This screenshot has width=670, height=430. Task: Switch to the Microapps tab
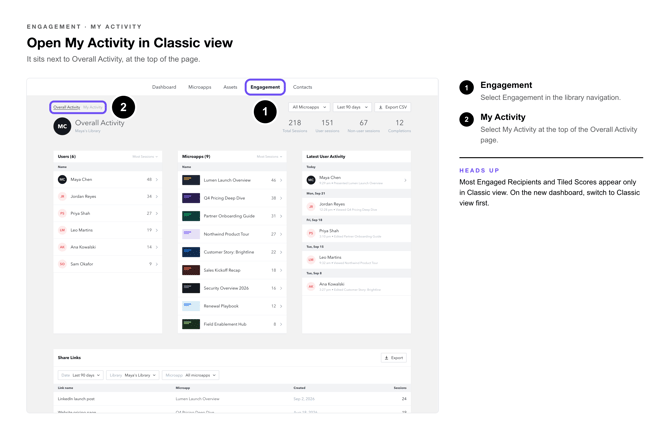200,87
